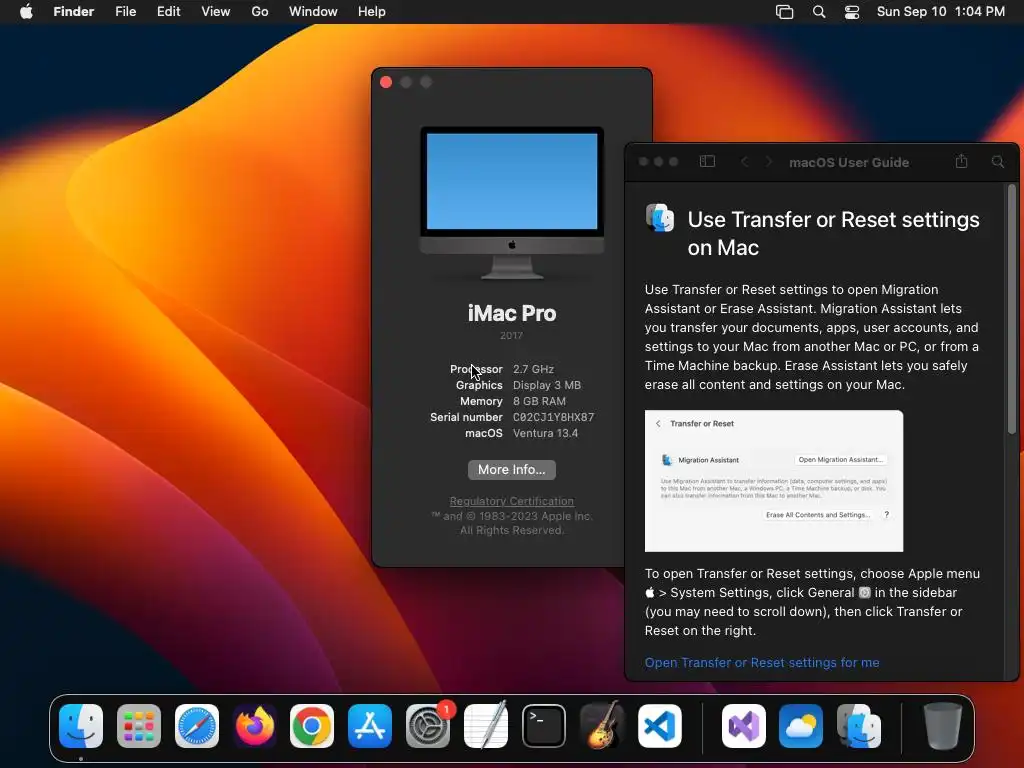
Task: Open Finder from the Dock
Action: (81, 726)
